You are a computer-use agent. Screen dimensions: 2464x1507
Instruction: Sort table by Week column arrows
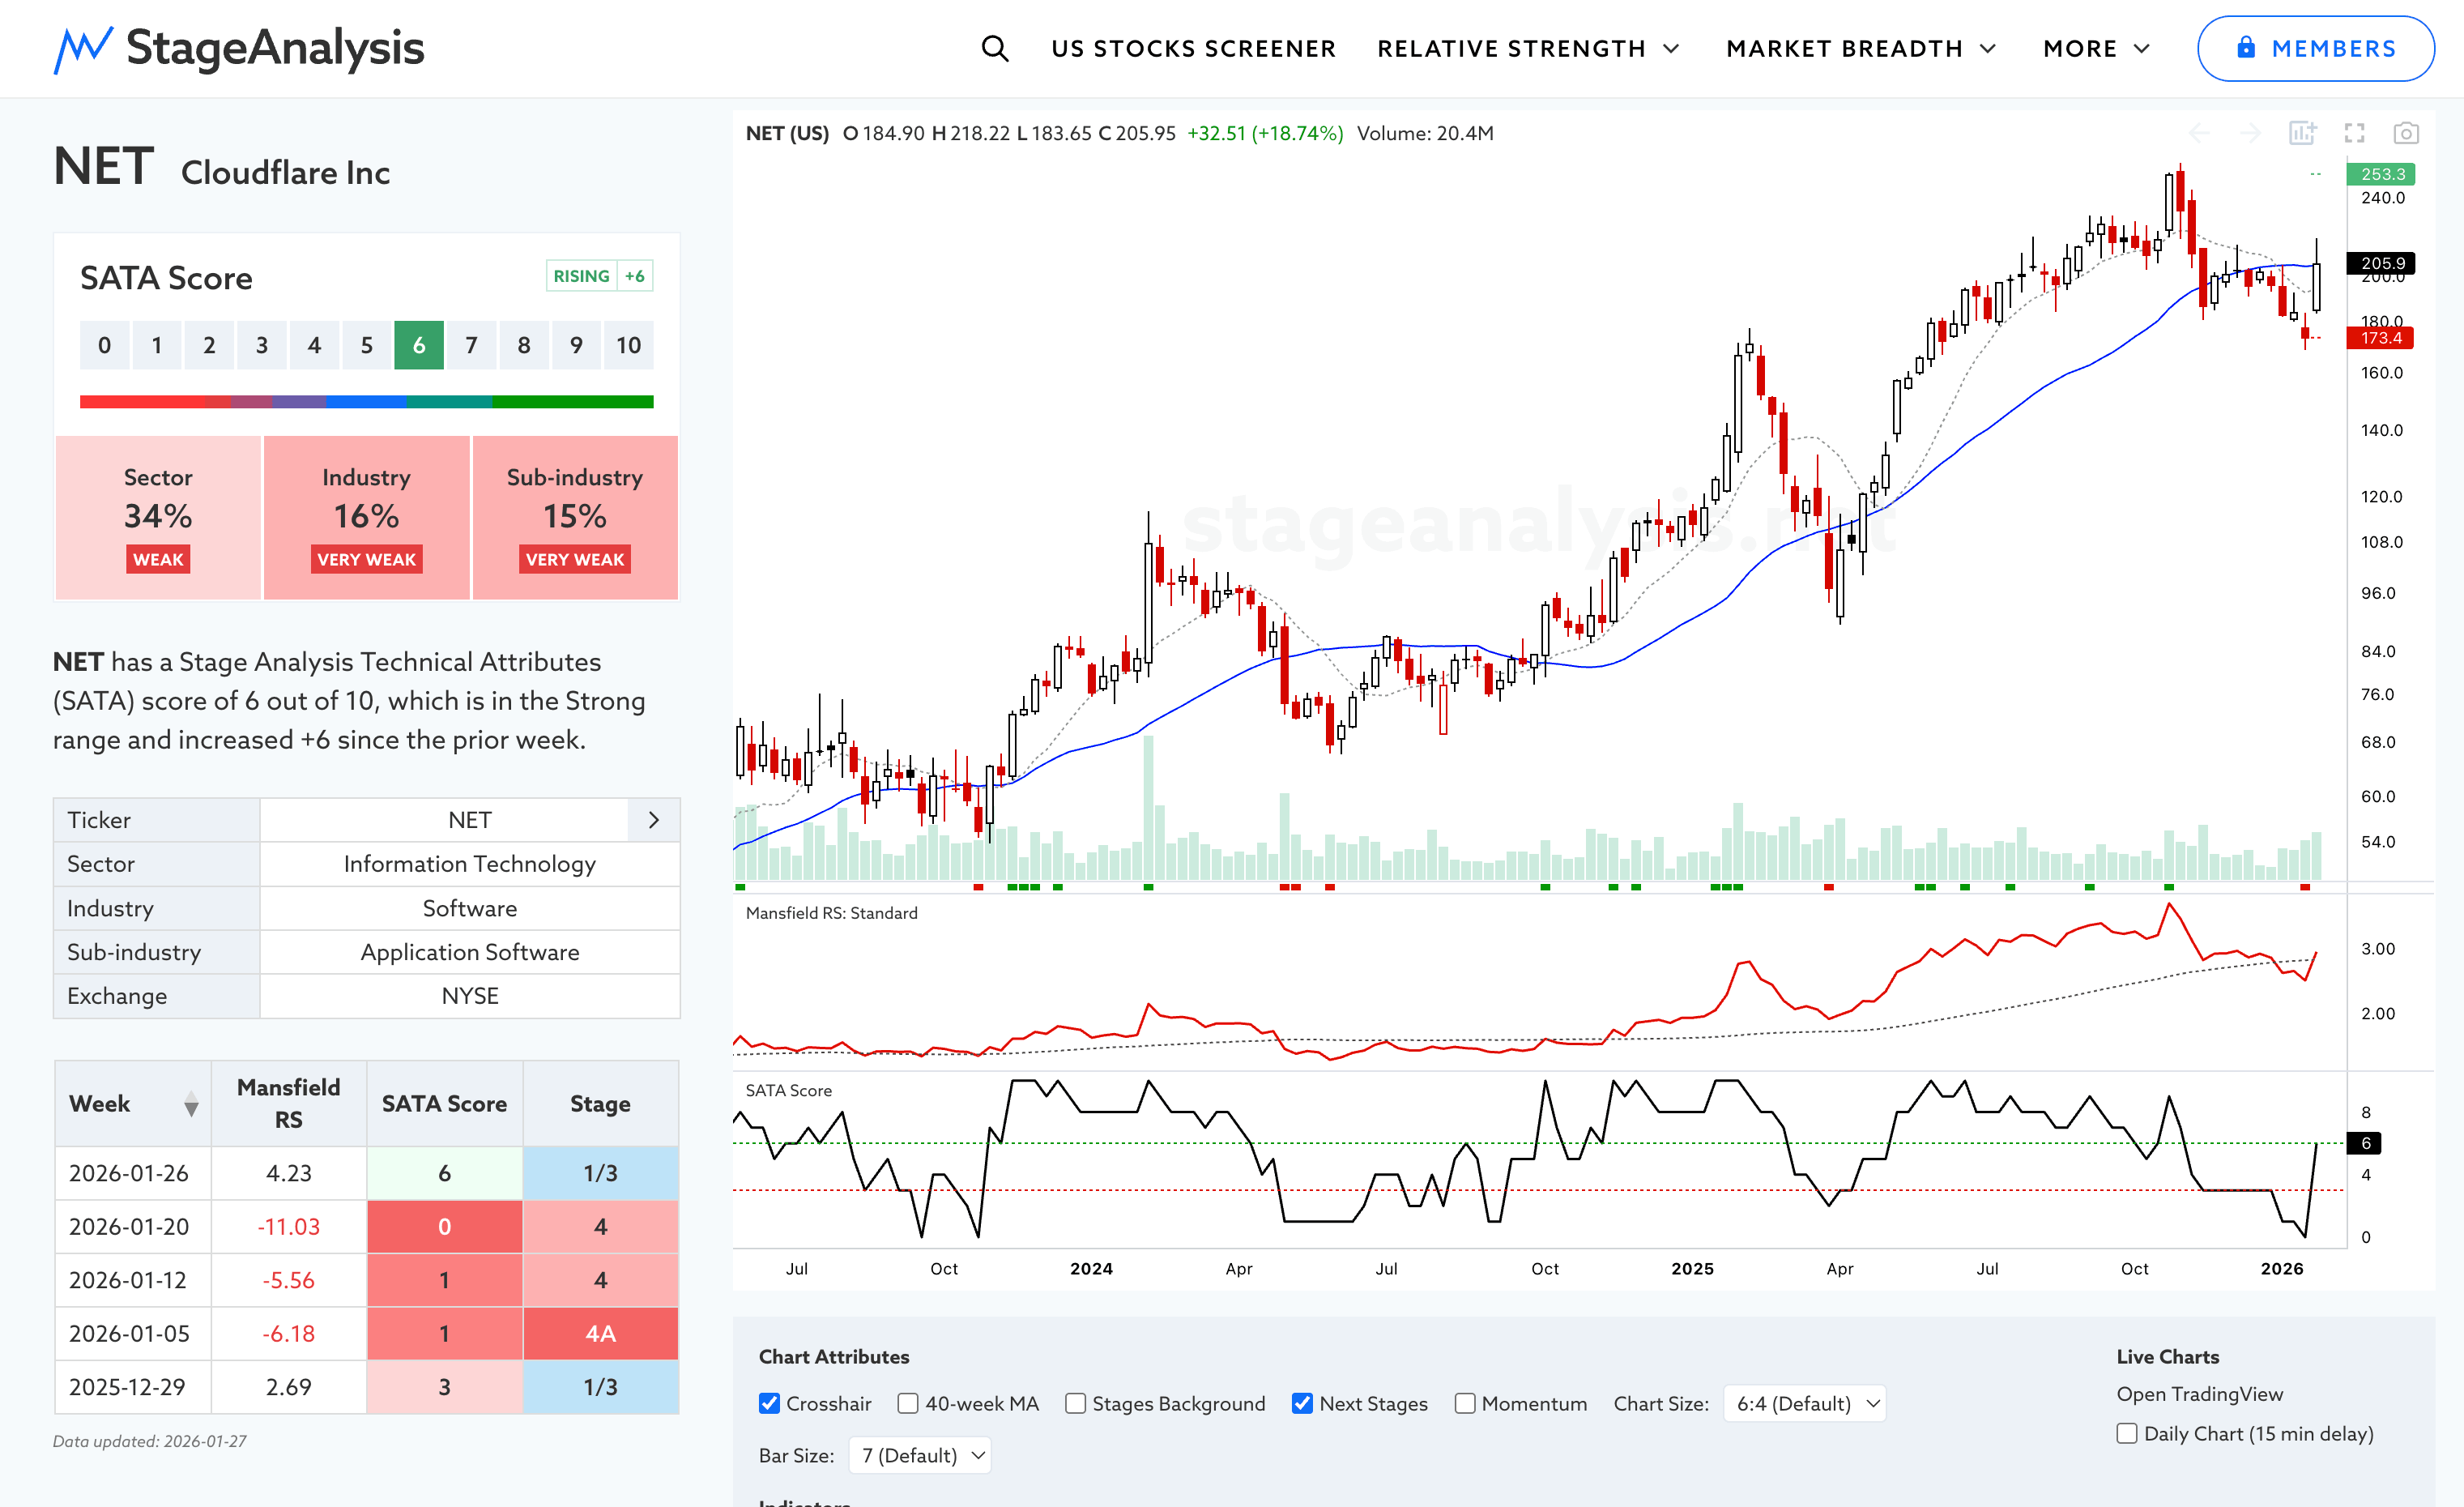[191, 1104]
